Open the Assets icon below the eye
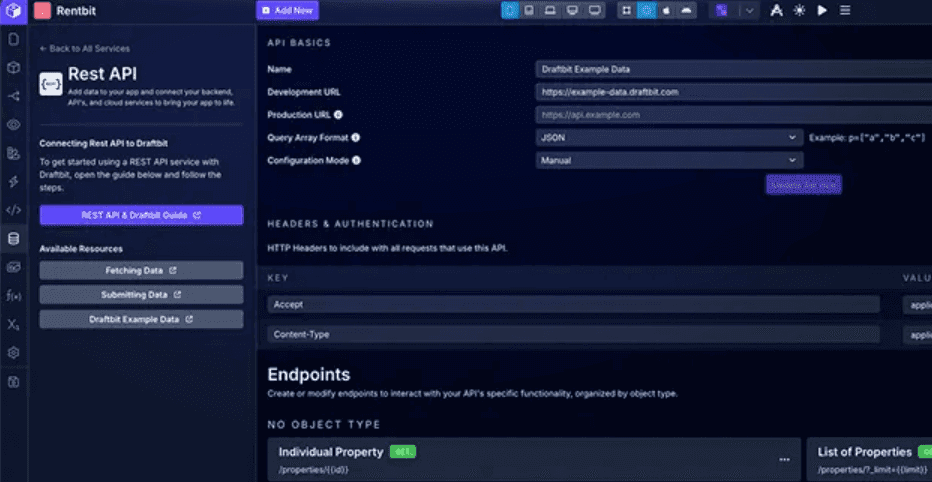This screenshot has width=932, height=482. (13, 153)
